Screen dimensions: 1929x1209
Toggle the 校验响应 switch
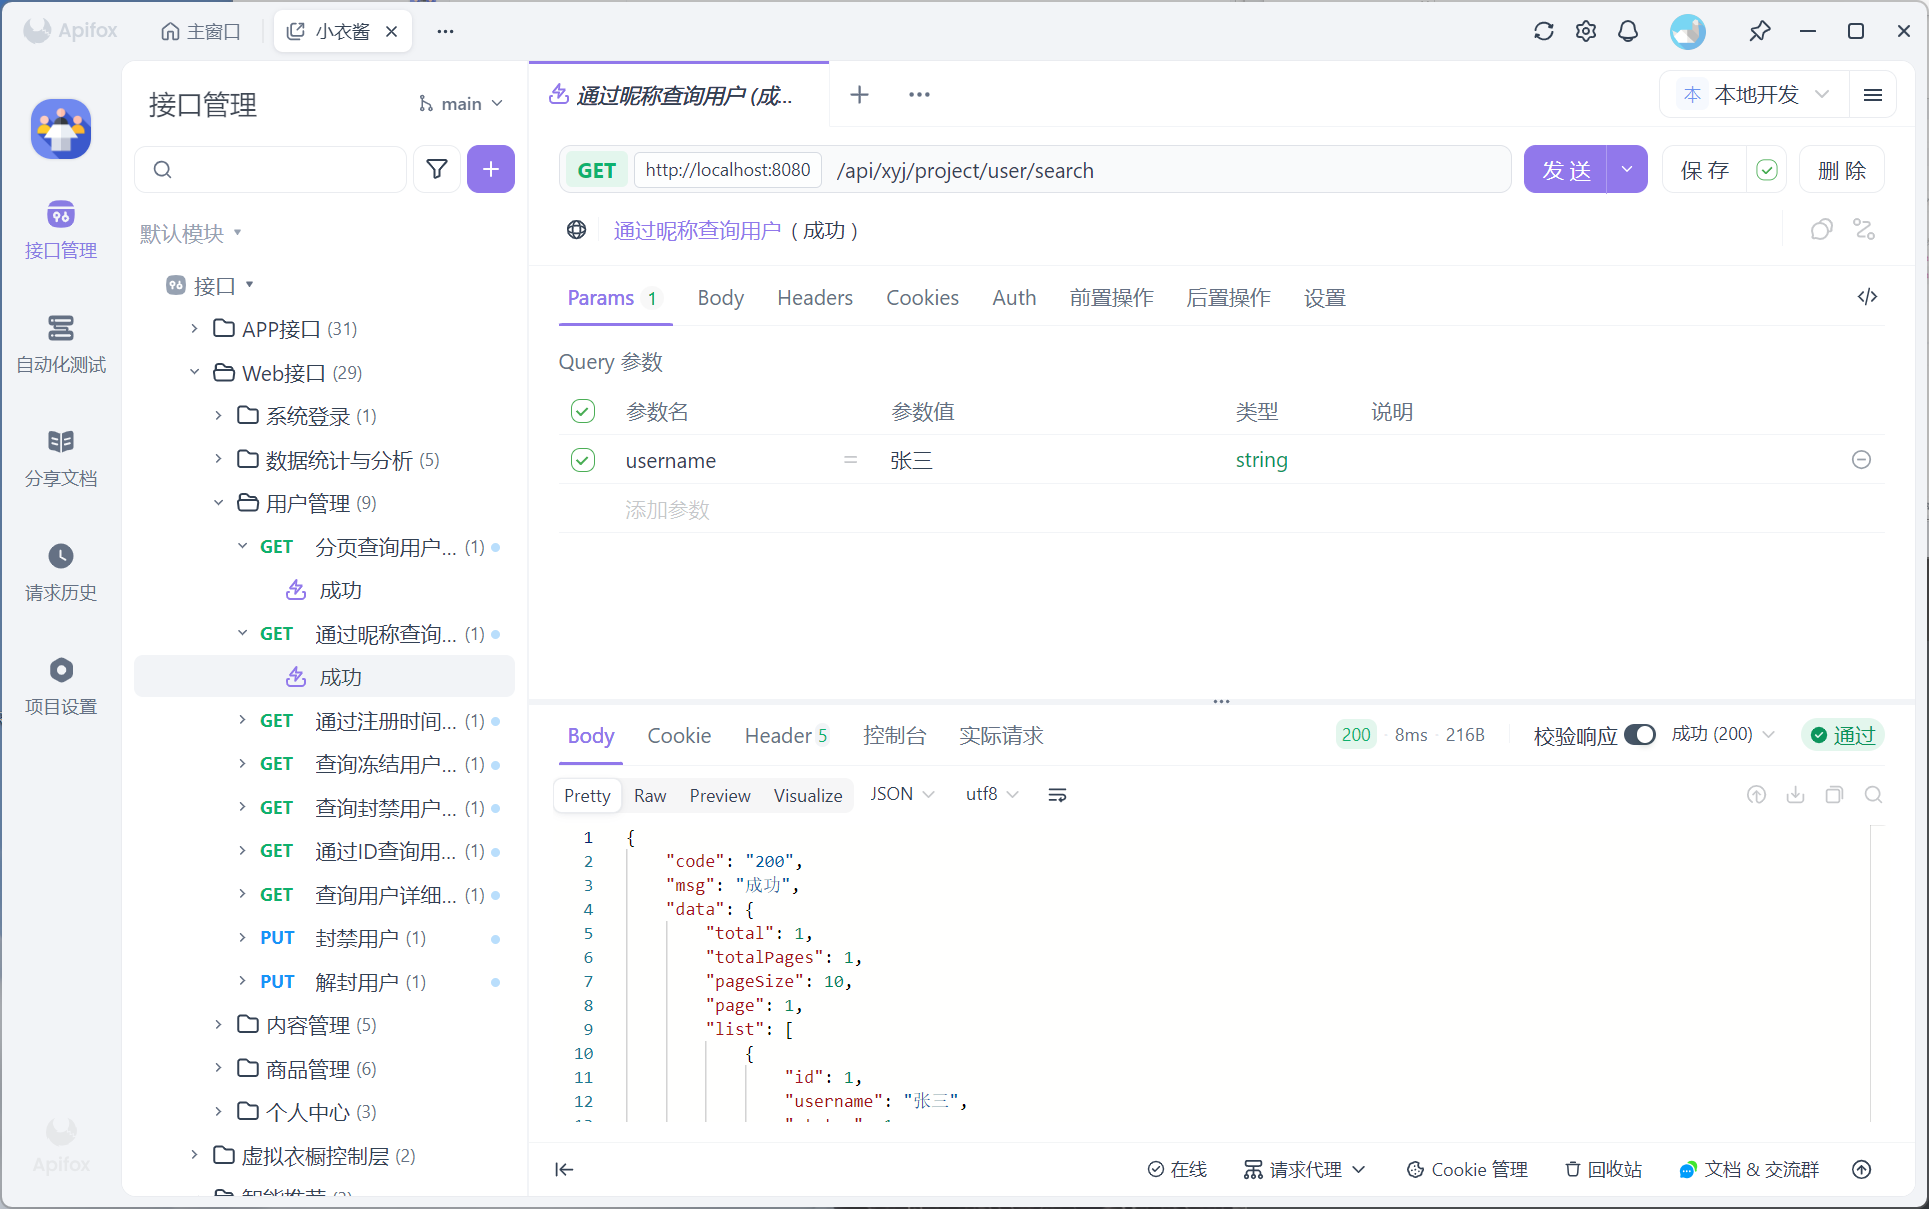pyautogui.click(x=1640, y=735)
